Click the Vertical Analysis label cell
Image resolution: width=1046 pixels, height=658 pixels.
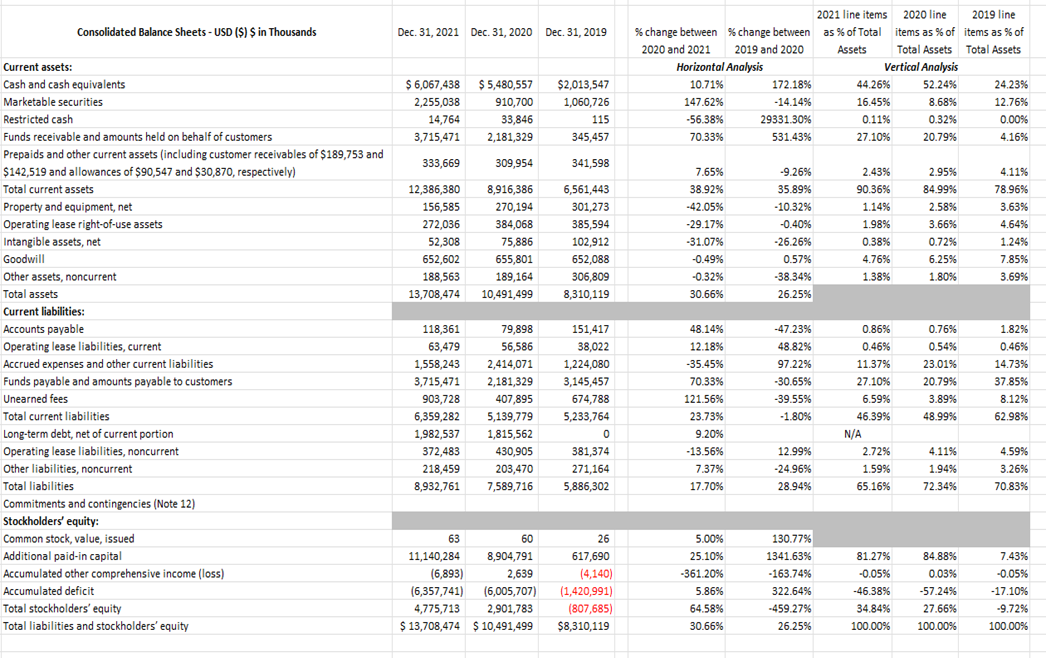[x=922, y=66]
